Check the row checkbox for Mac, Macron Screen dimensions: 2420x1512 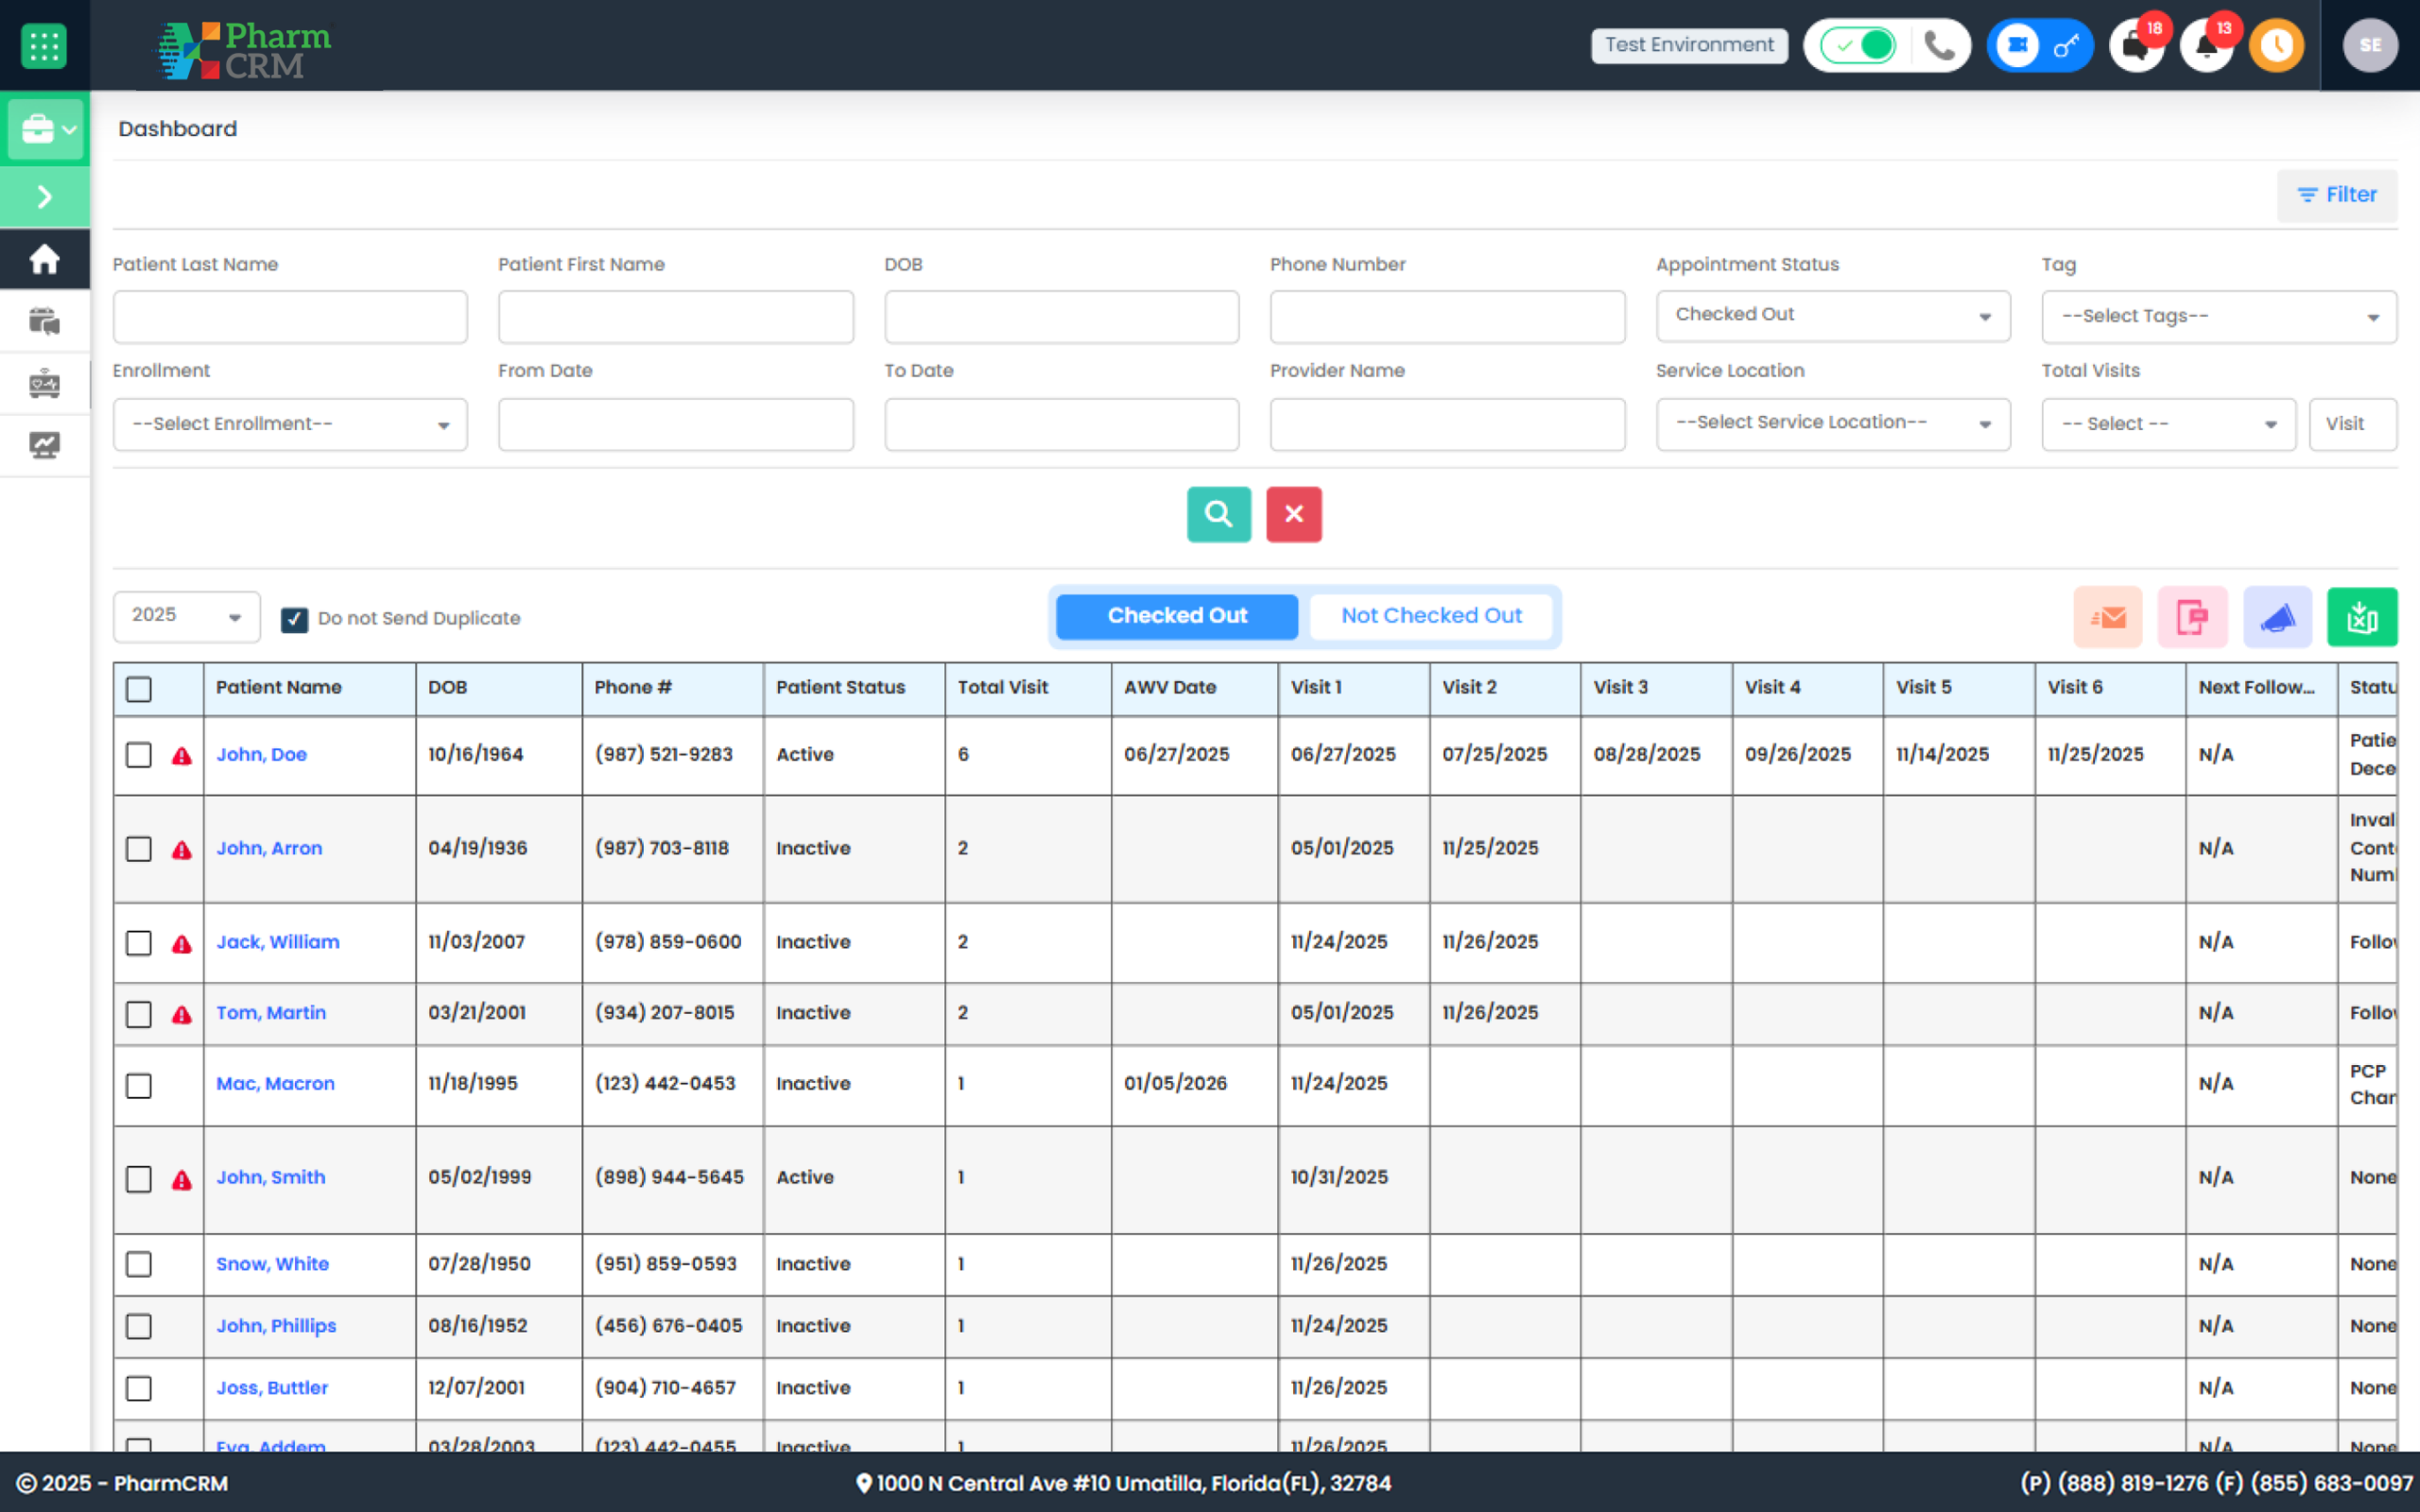[x=139, y=1085]
